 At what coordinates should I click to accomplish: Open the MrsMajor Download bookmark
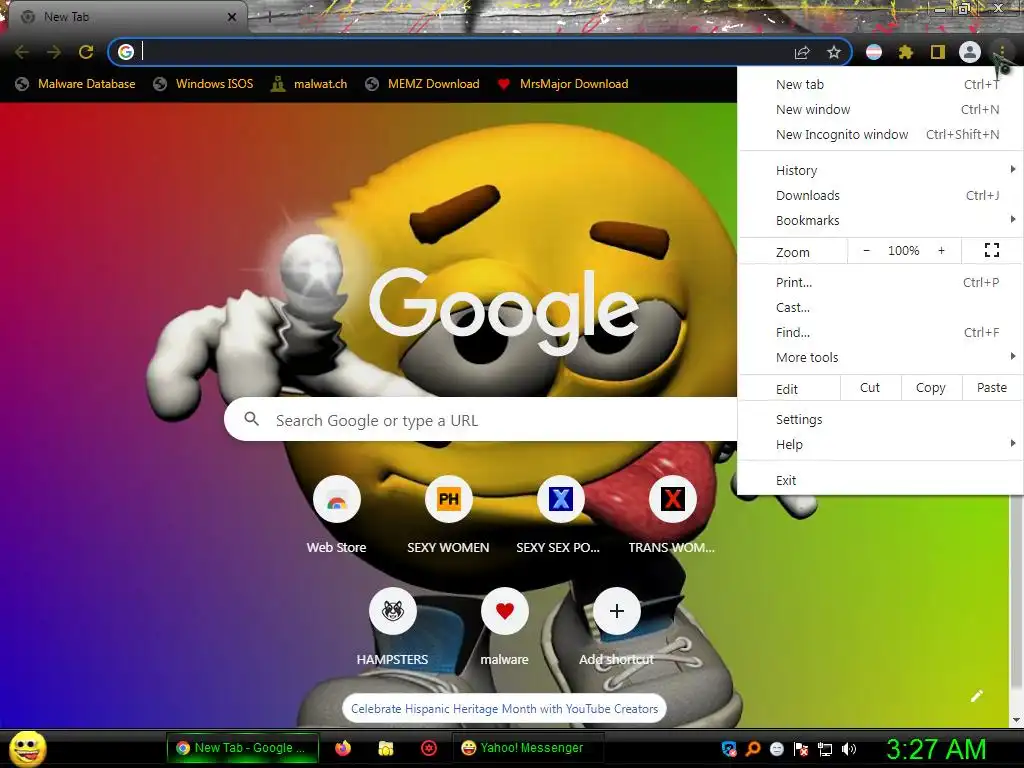click(563, 84)
